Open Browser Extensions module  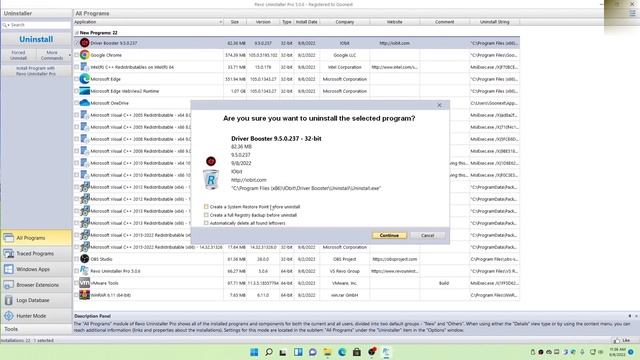(36, 285)
